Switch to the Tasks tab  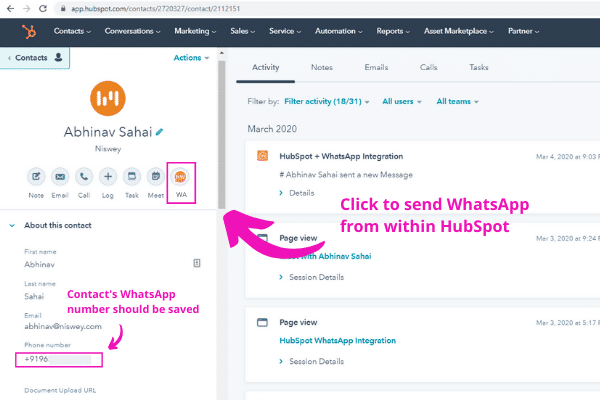click(x=479, y=67)
